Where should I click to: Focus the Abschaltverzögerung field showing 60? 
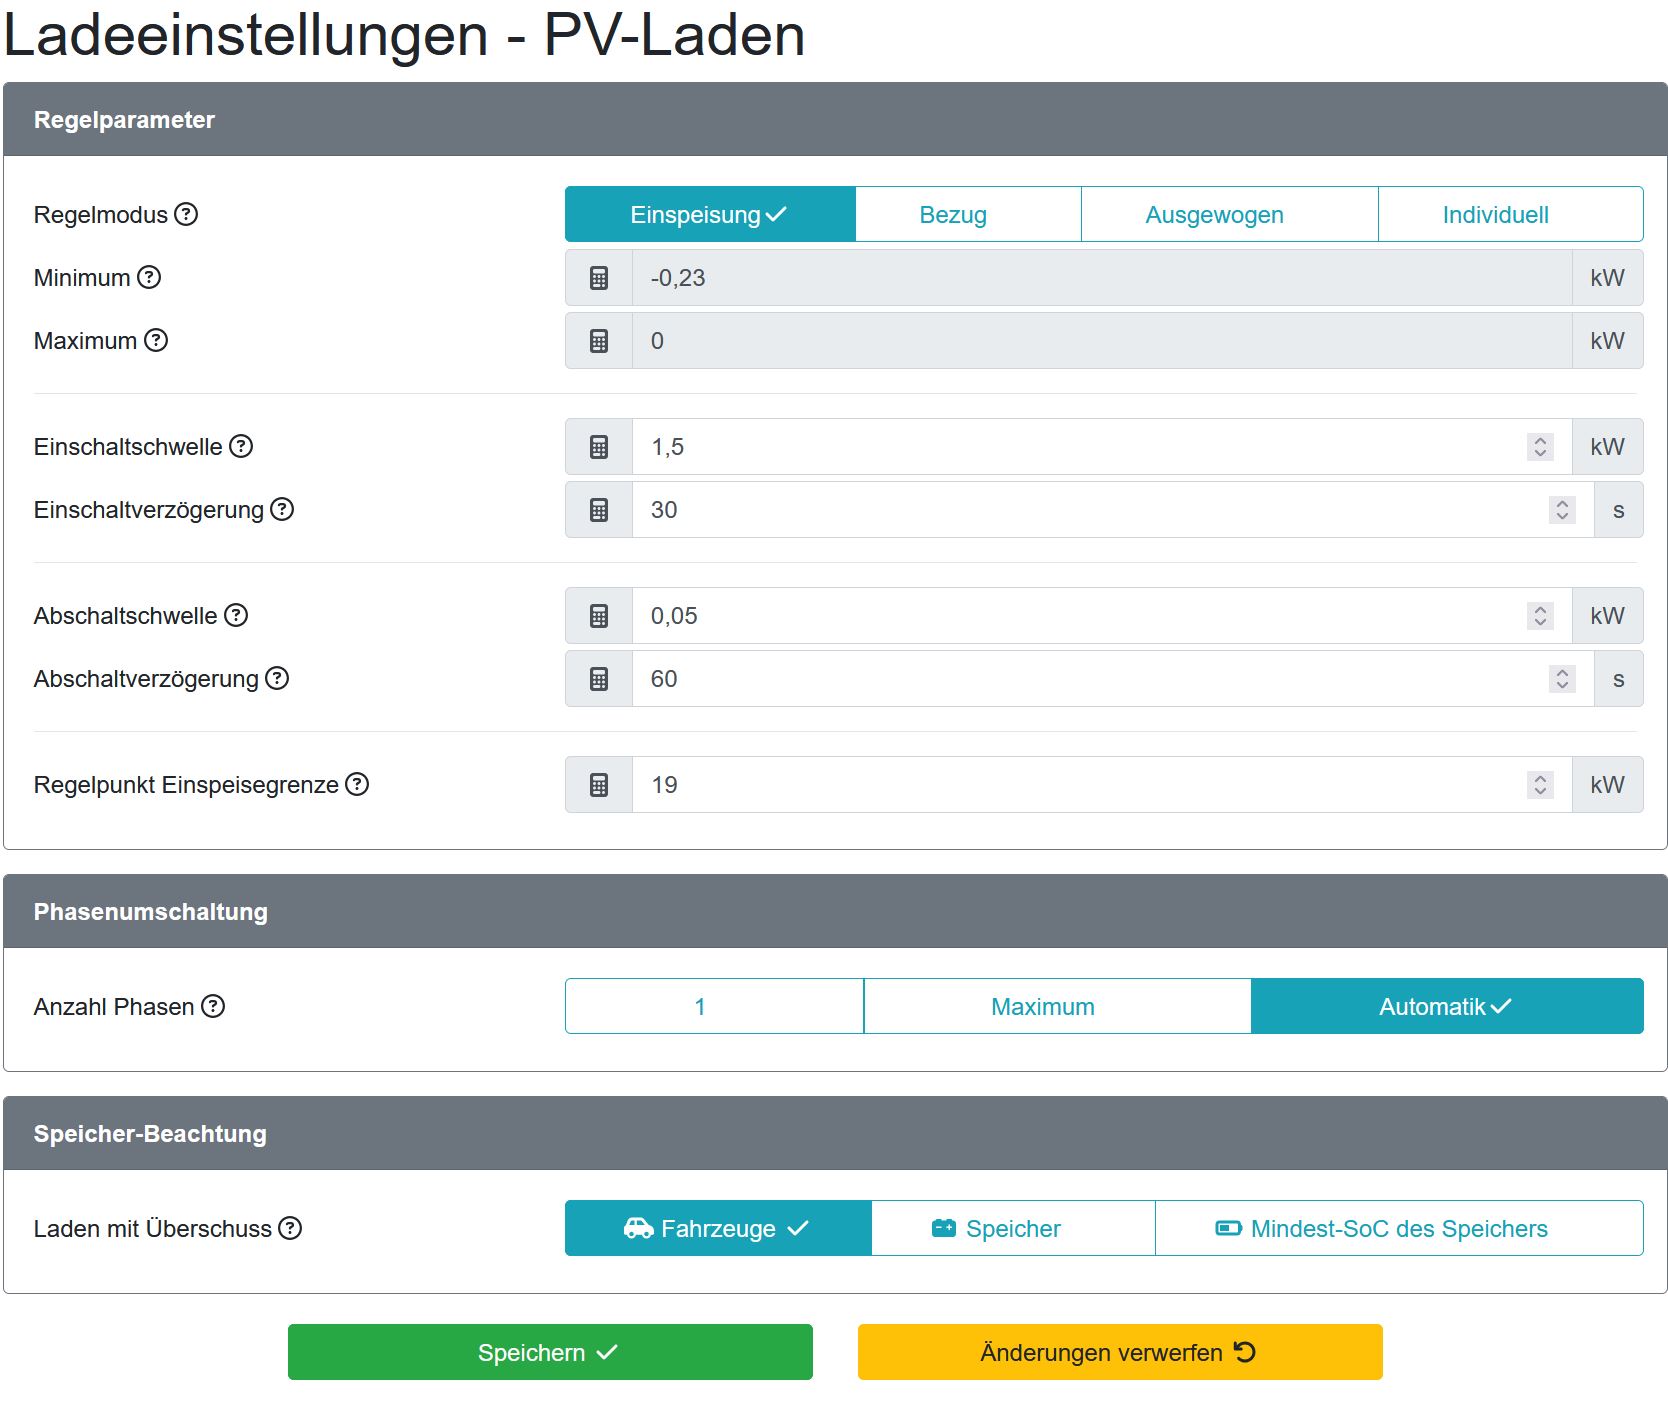[x=1113, y=679]
